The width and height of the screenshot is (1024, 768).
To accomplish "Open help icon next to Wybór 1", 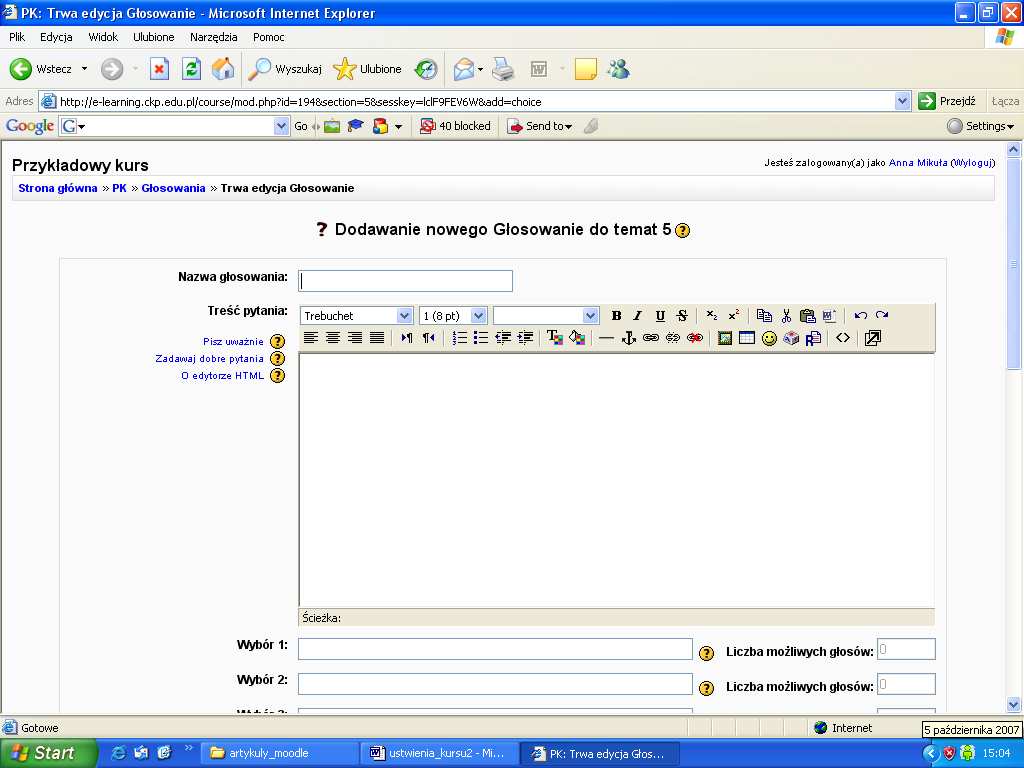I will (706, 653).
